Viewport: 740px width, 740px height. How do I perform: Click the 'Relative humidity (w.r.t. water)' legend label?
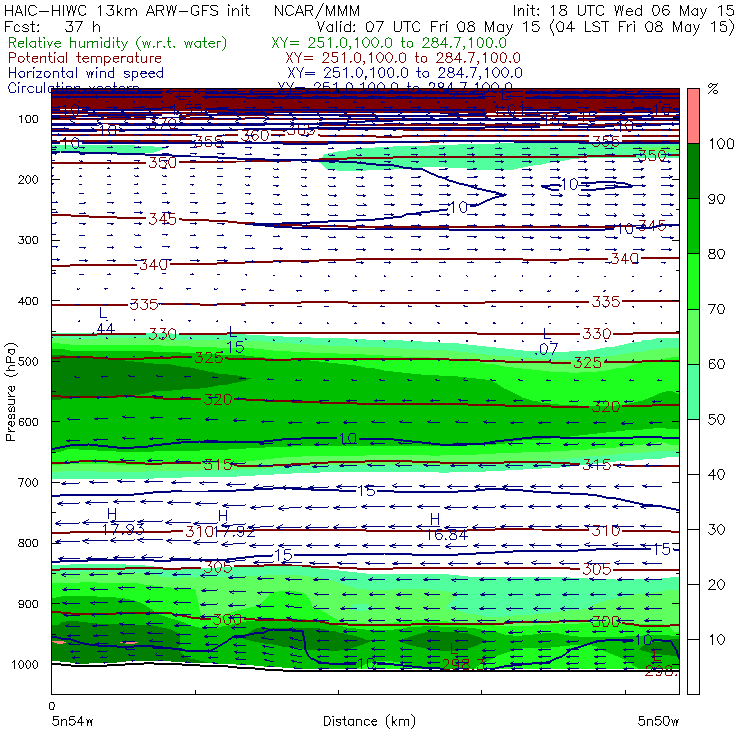coord(118,43)
